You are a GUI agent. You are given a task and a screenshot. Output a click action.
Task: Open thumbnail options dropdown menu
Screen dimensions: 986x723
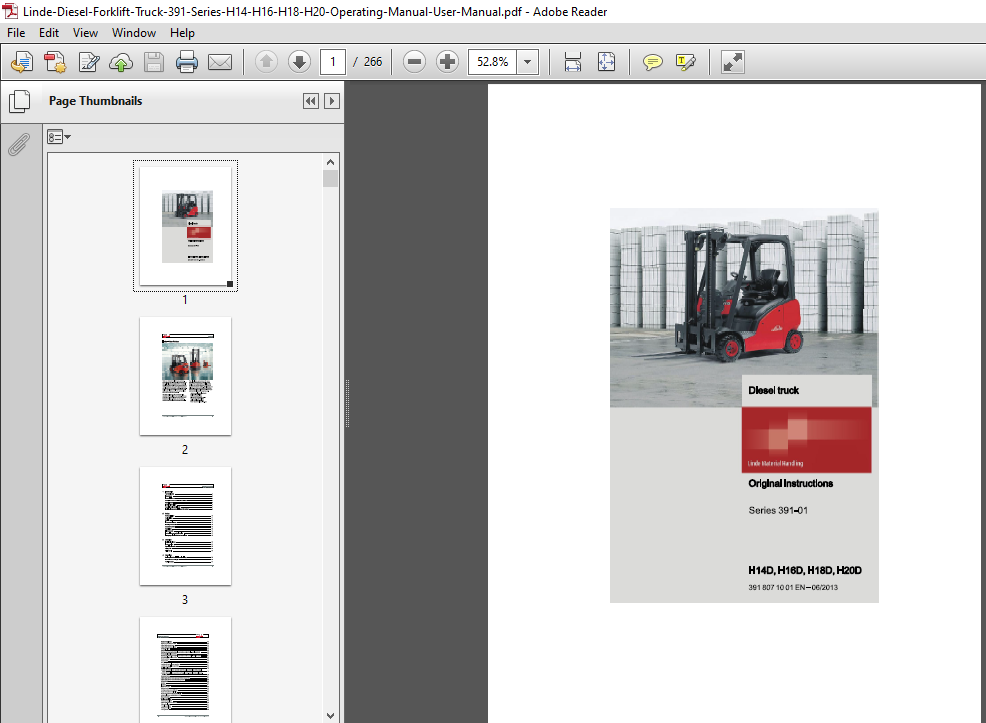58,137
